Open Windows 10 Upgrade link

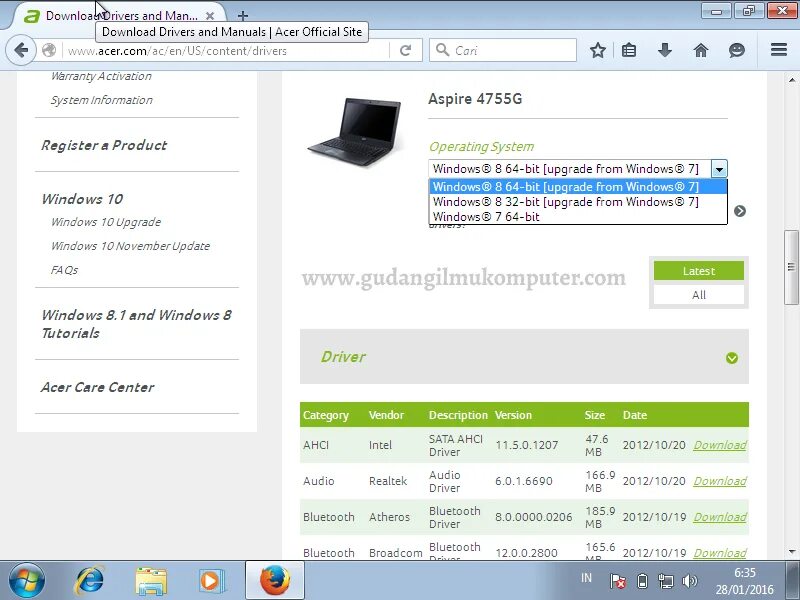pyautogui.click(x=106, y=222)
